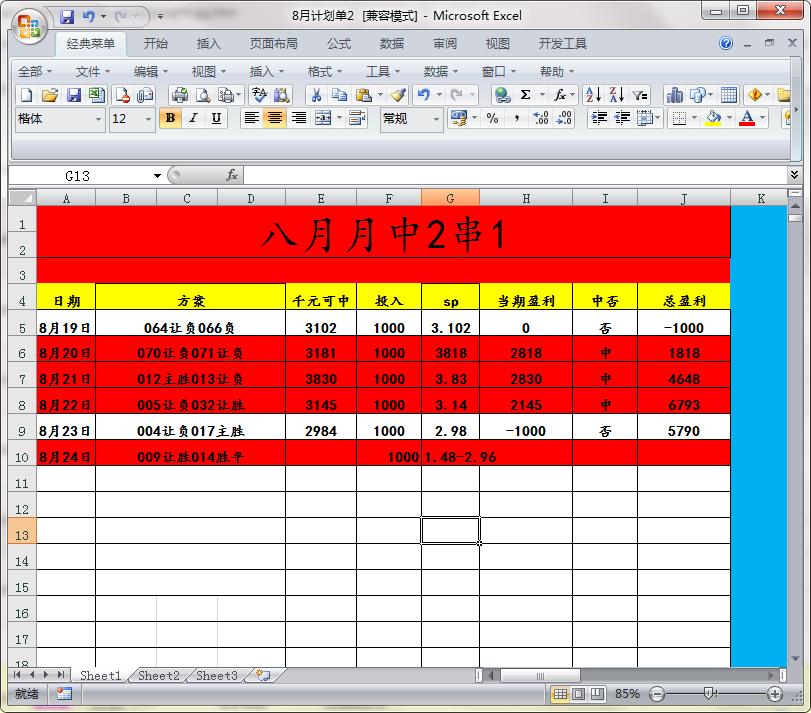This screenshot has width=811, height=713.
Task: Toggle italic formatting on
Action: [x=192, y=119]
